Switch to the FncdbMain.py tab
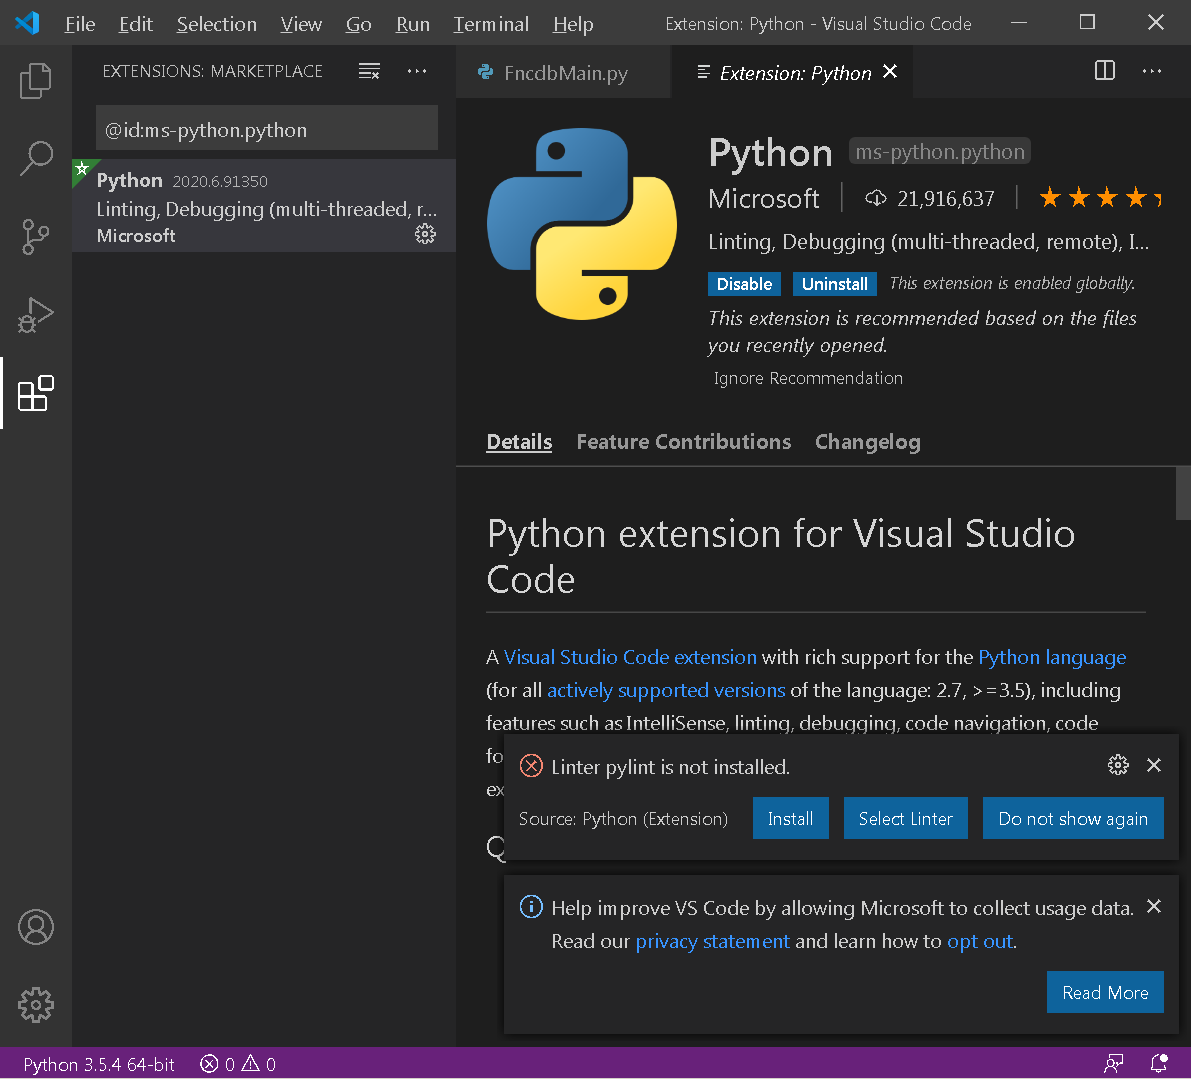The image size is (1191, 1080). tap(563, 72)
